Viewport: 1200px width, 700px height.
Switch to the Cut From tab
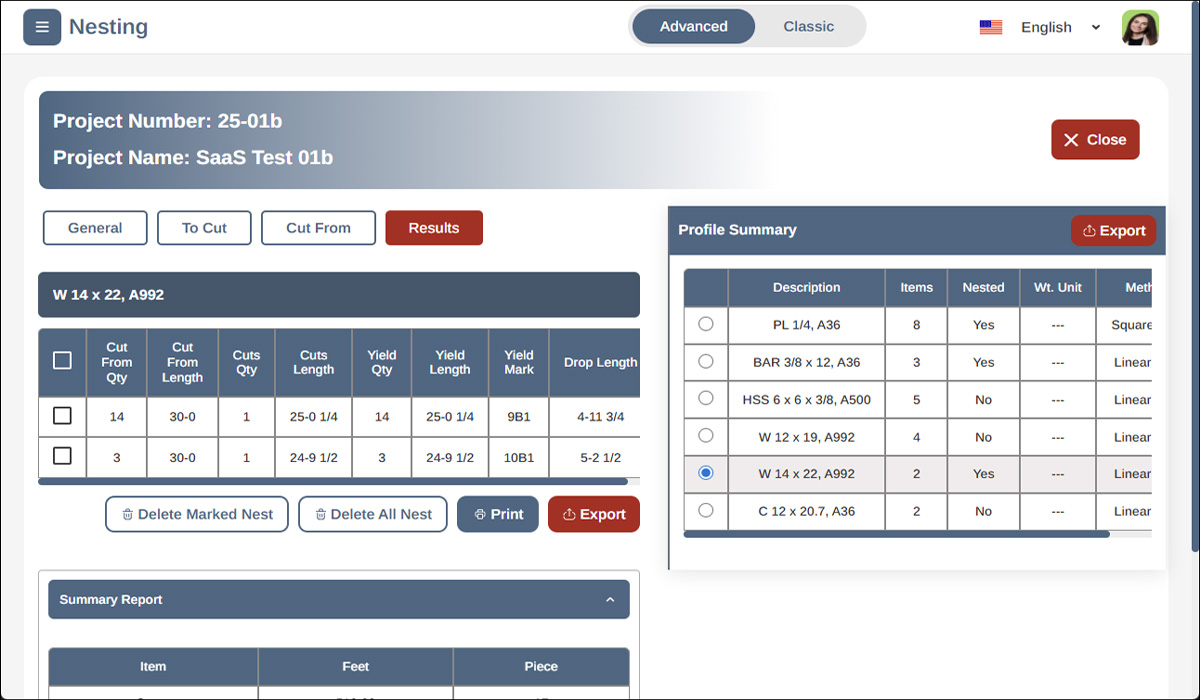(318, 228)
